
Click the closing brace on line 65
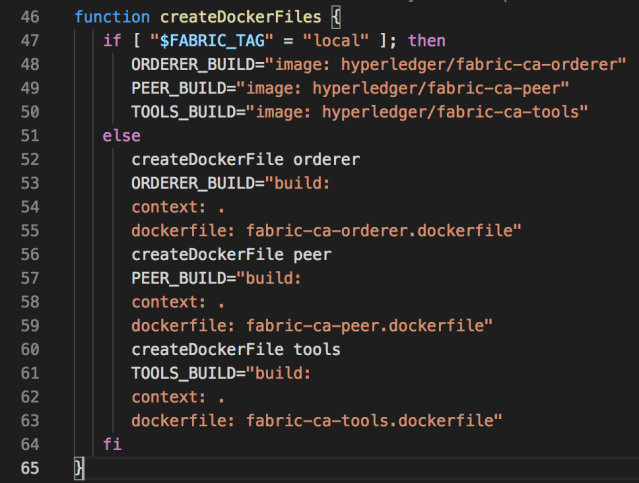(80, 467)
